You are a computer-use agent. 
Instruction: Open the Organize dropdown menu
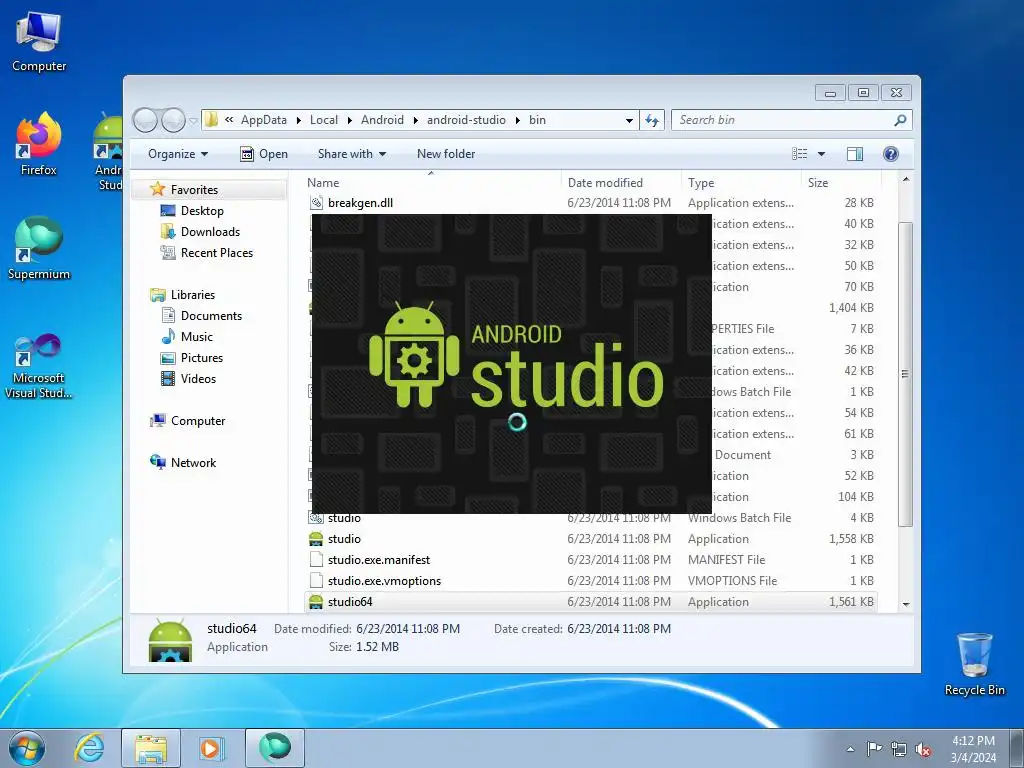(x=178, y=154)
